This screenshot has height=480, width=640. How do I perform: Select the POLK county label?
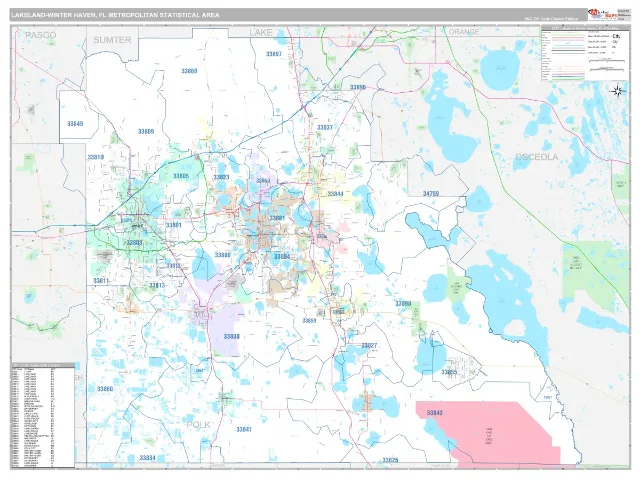coord(198,425)
